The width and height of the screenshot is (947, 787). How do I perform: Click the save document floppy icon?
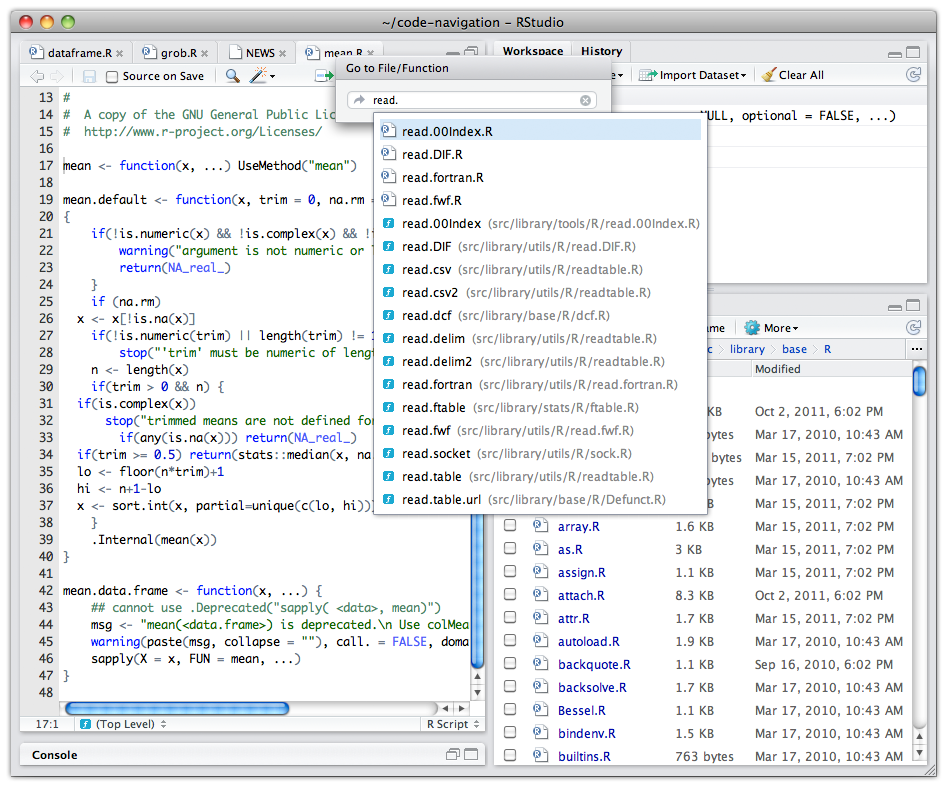tap(89, 76)
